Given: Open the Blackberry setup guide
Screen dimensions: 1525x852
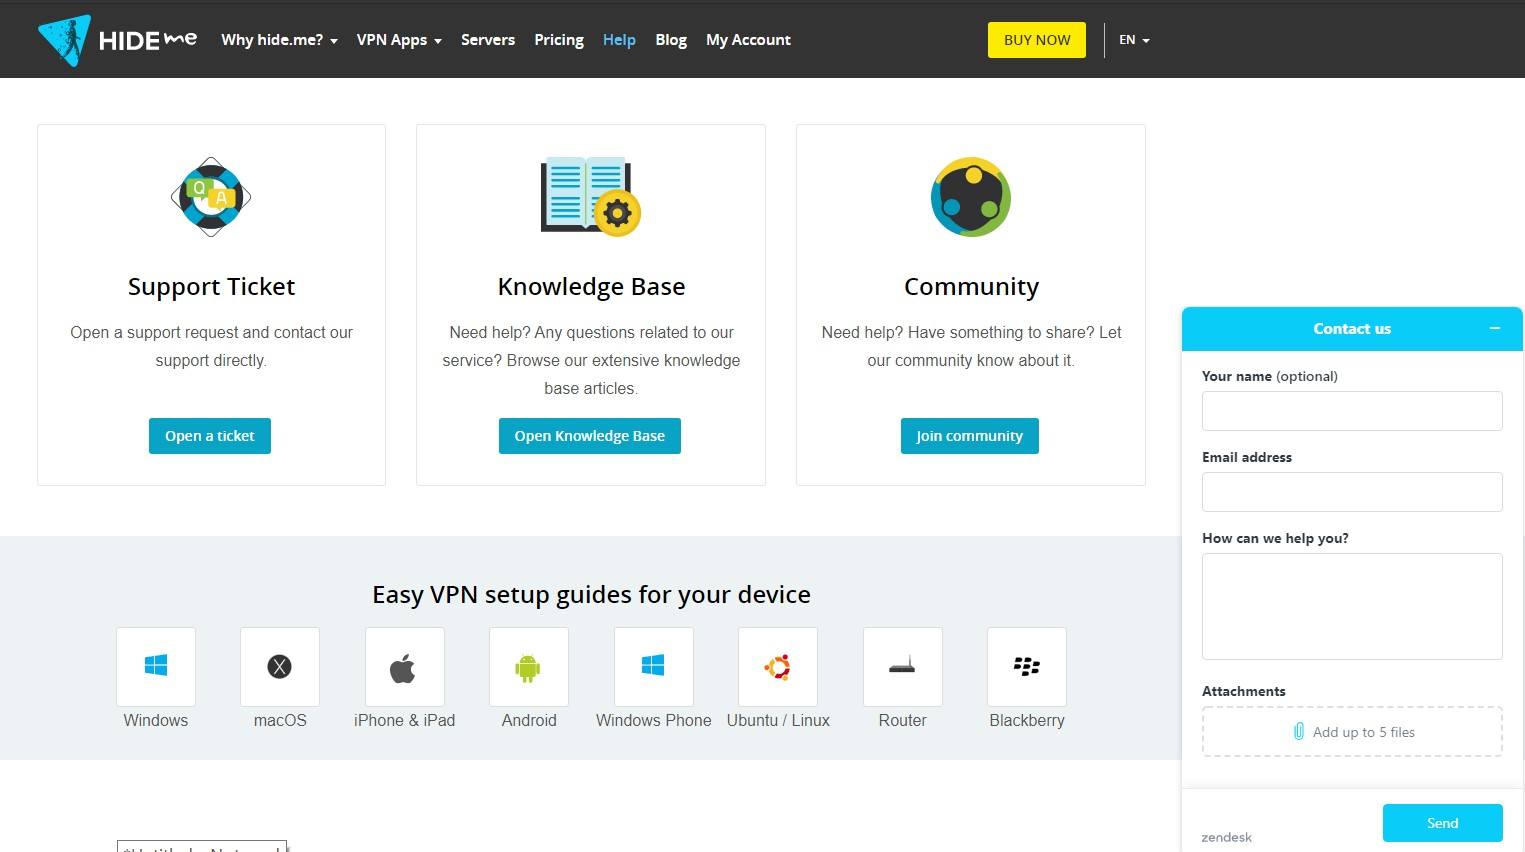Looking at the screenshot, I should pyautogui.click(x=1026, y=666).
